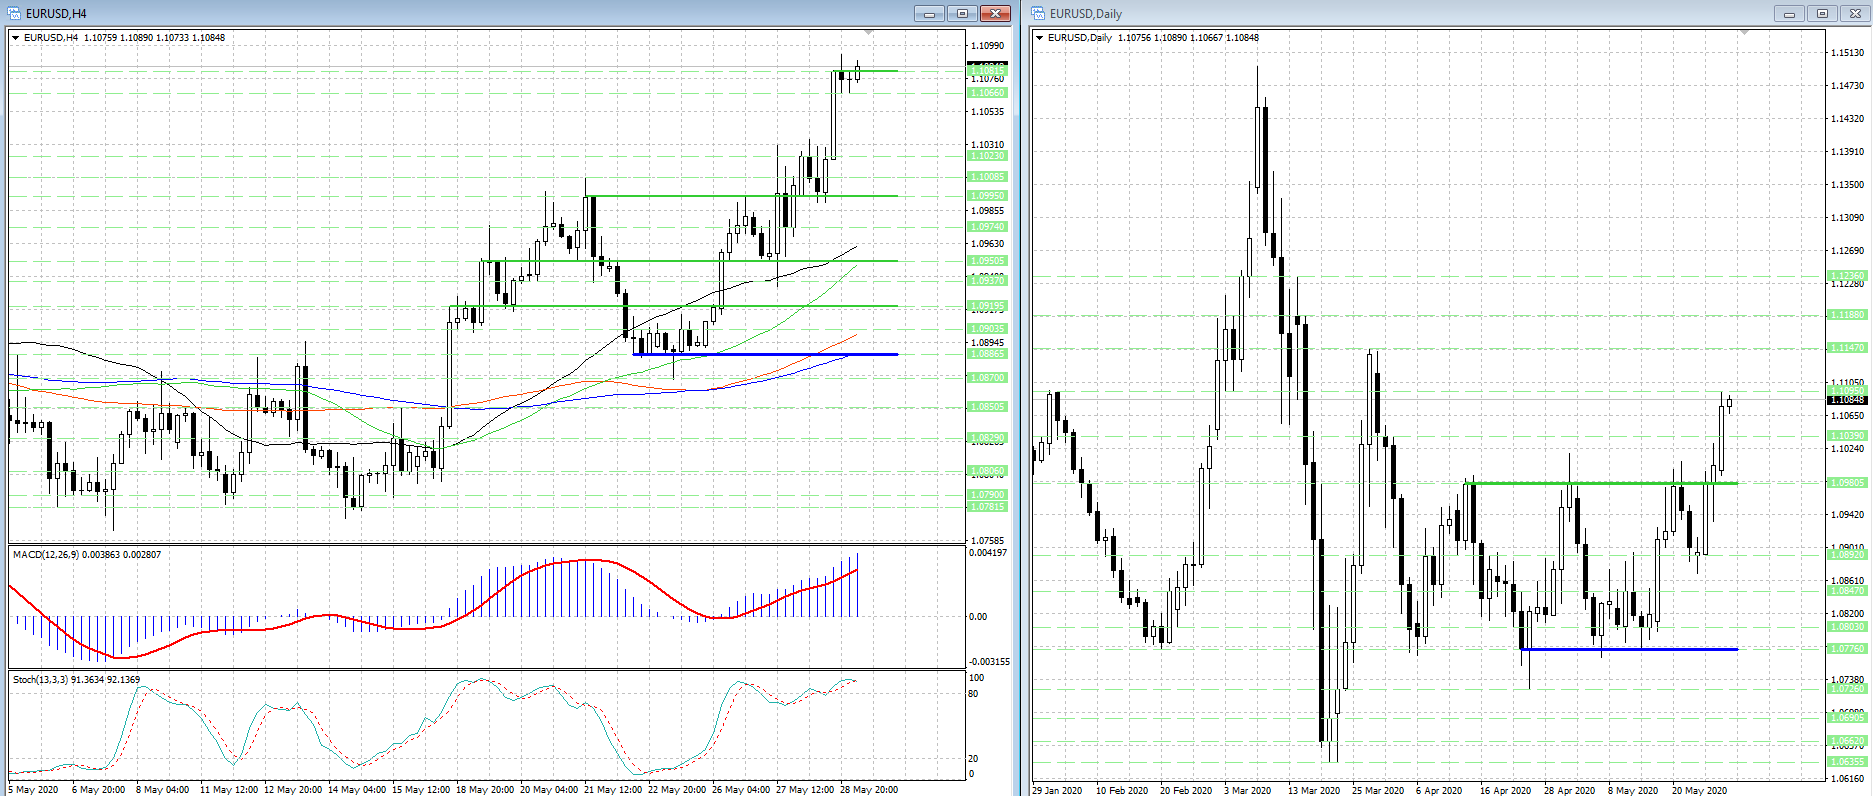Image resolution: width=1873 pixels, height=796 pixels.
Task: Click the 1.10660 green price label on H4 axis
Action: tap(987, 93)
